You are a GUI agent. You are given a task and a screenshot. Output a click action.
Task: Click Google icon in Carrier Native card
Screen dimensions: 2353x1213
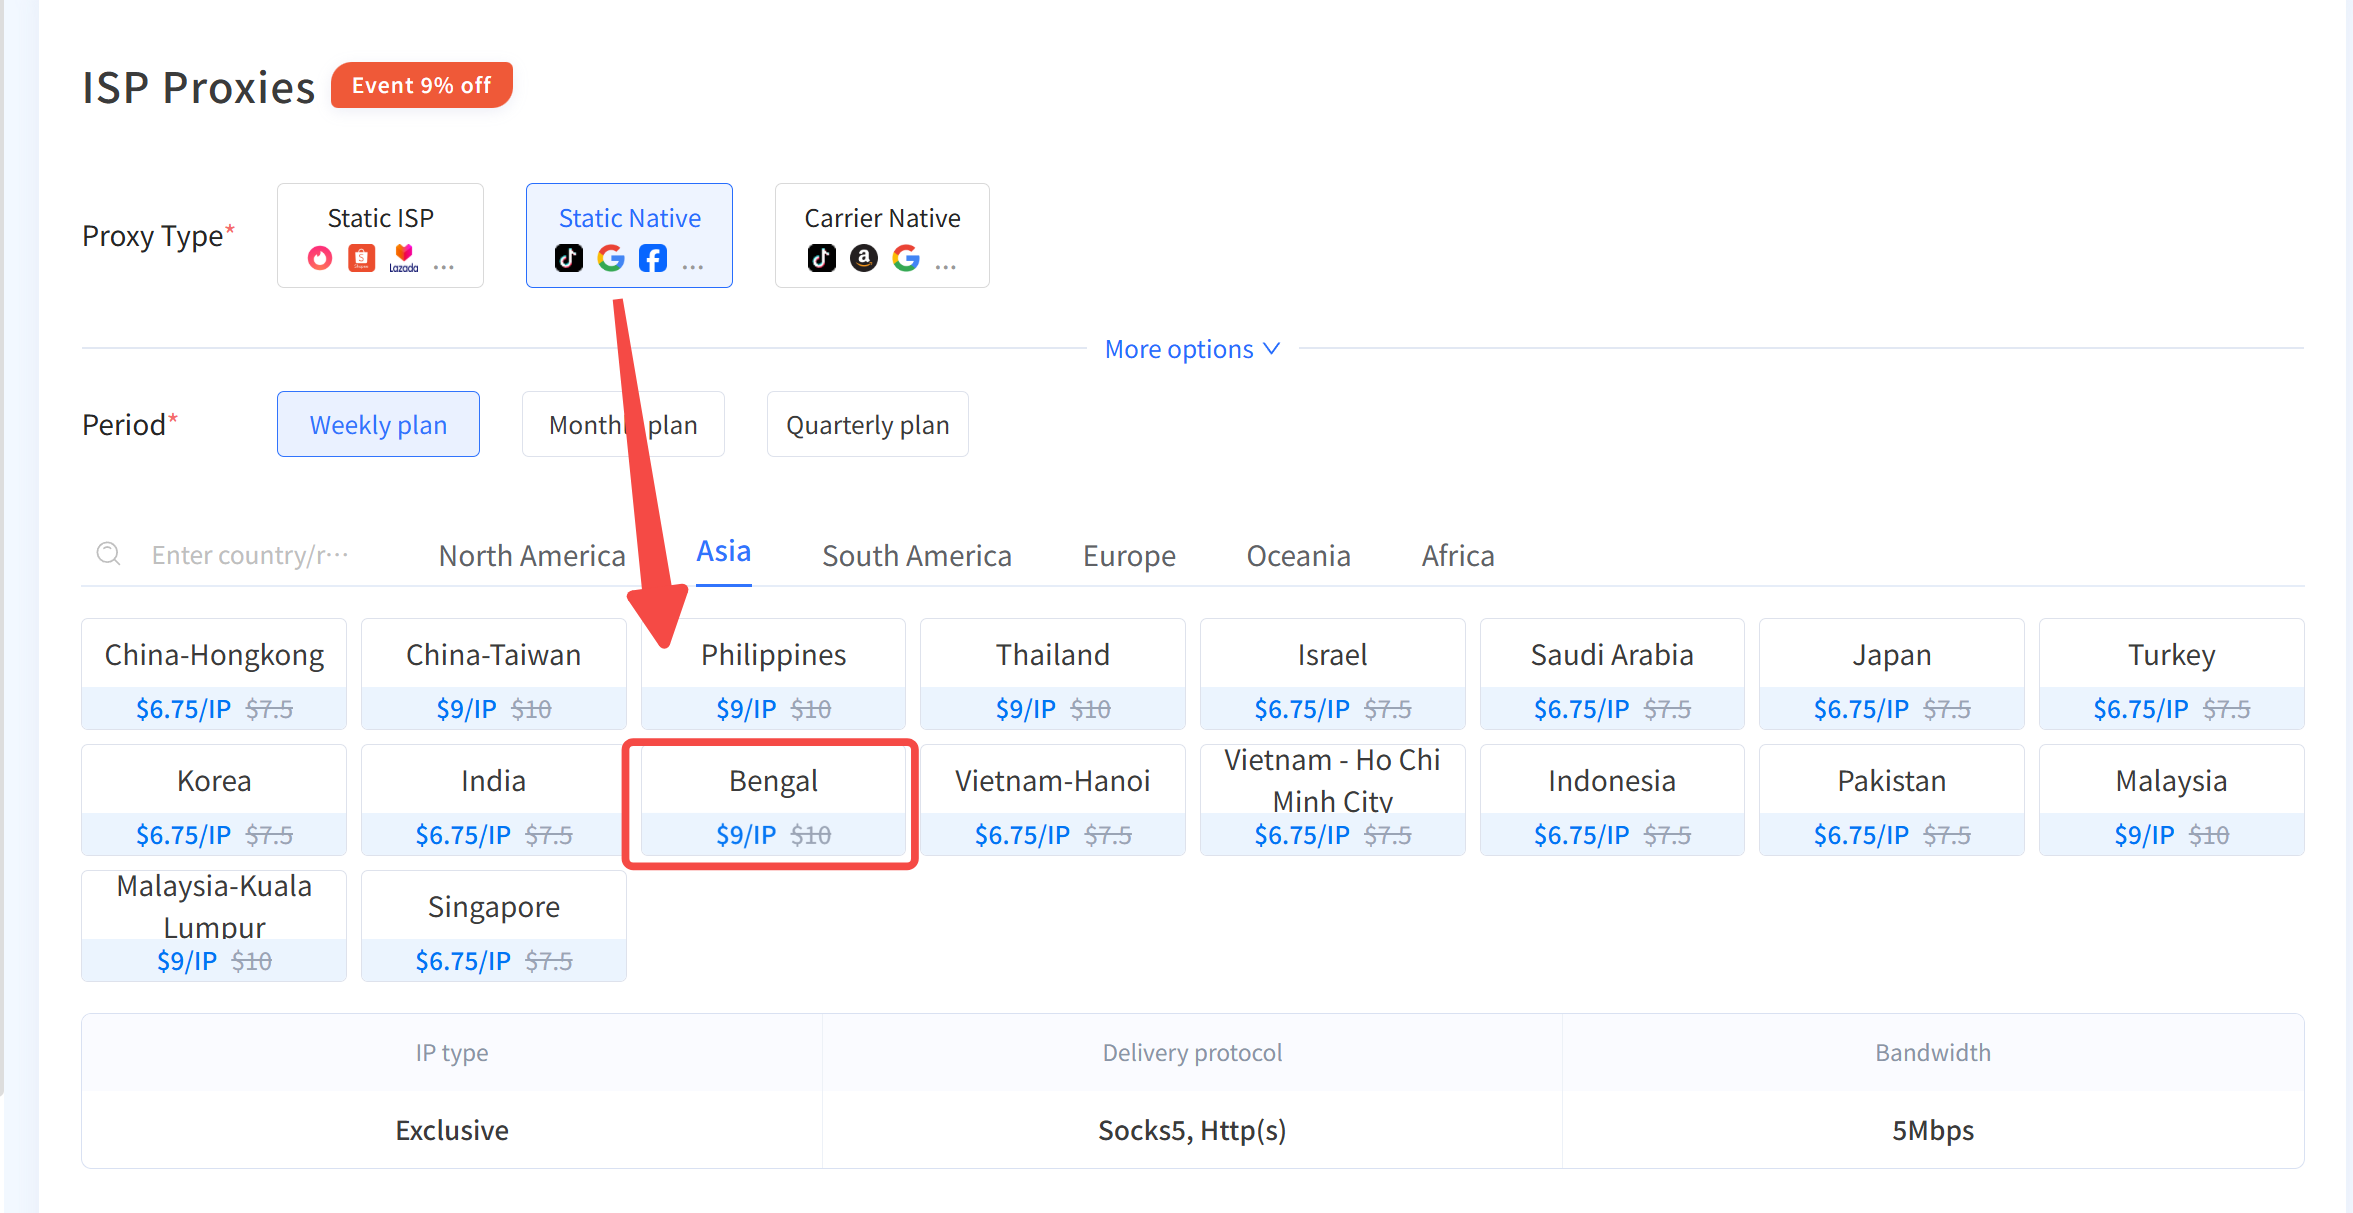[906, 259]
